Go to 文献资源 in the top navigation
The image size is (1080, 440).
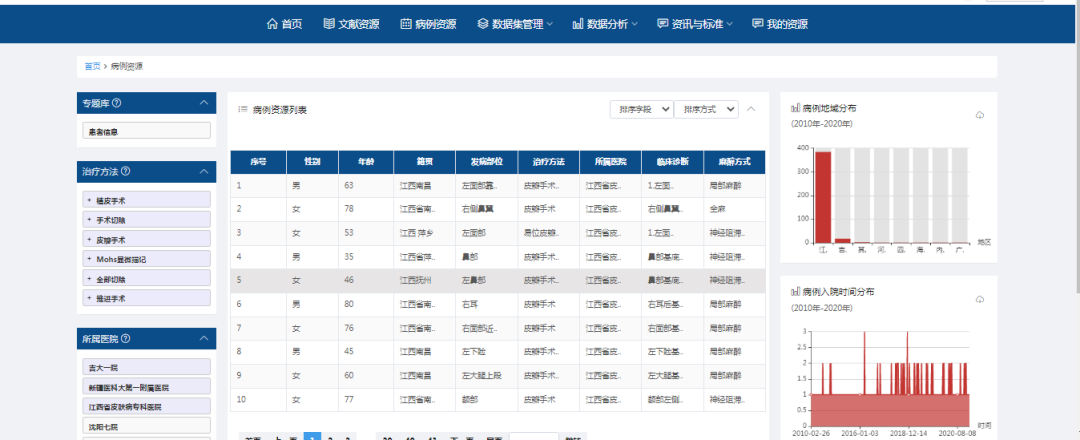click(351, 24)
